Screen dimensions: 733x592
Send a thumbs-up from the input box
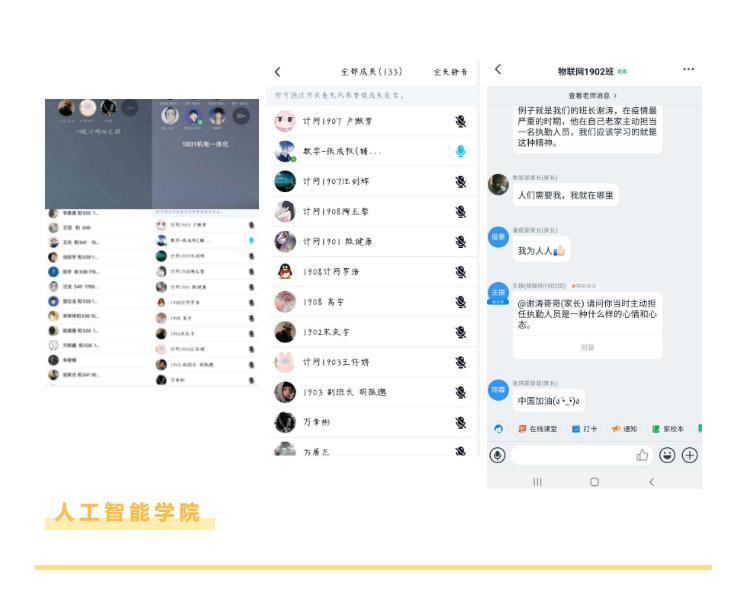642,455
